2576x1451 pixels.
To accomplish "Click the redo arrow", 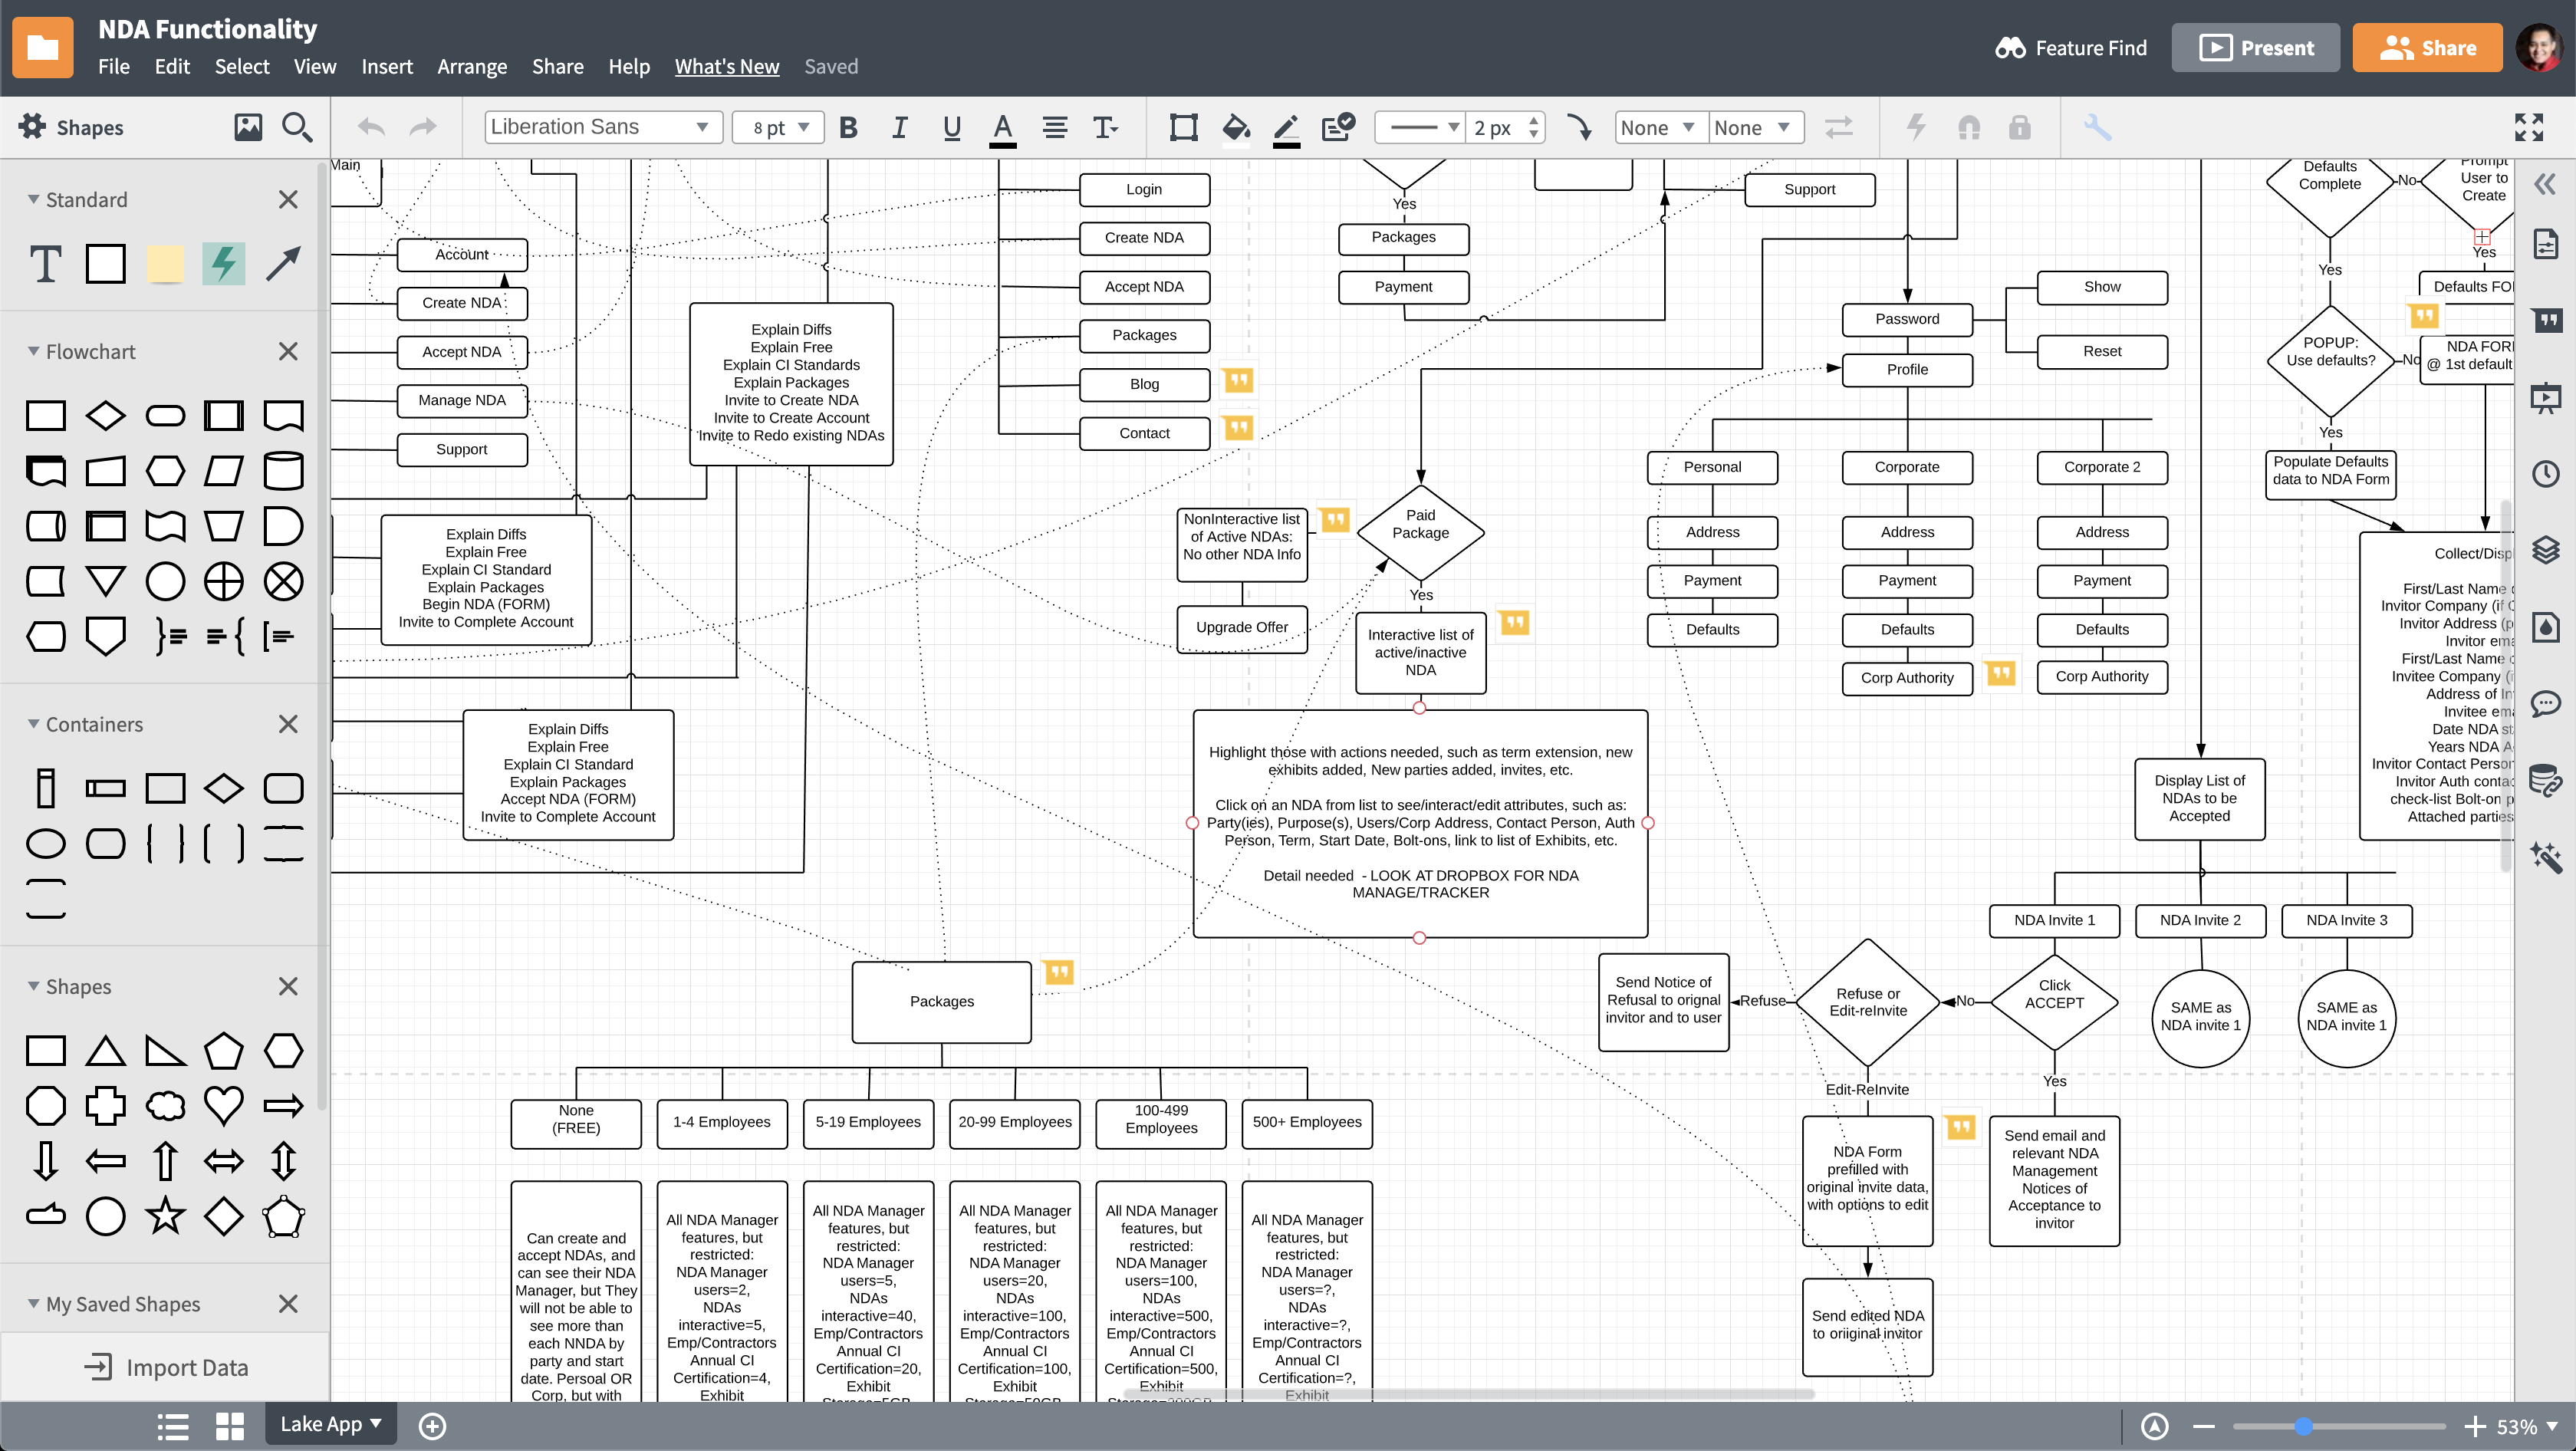I will click(x=424, y=127).
